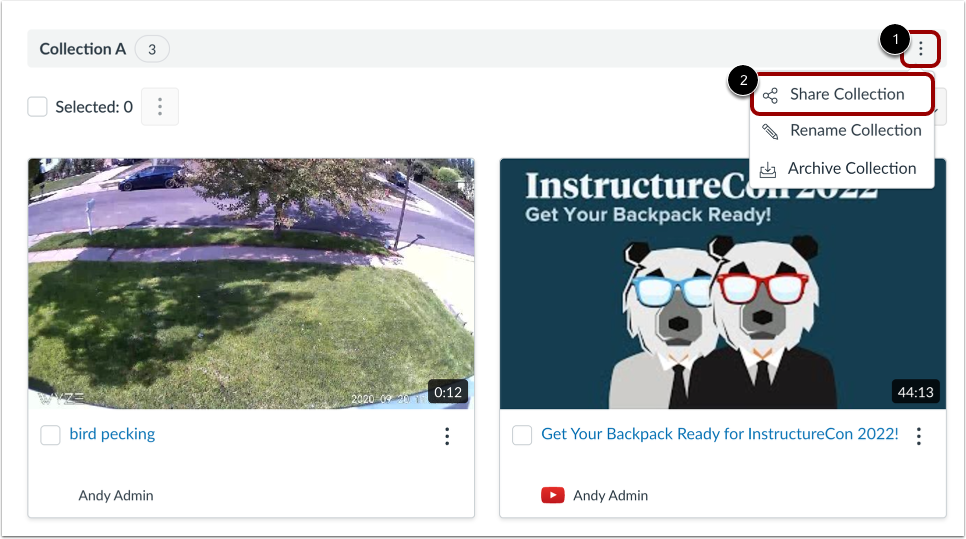Tick the bird pecking media checkbox
Image resolution: width=966 pixels, height=539 pixels.
coord(51,435)
